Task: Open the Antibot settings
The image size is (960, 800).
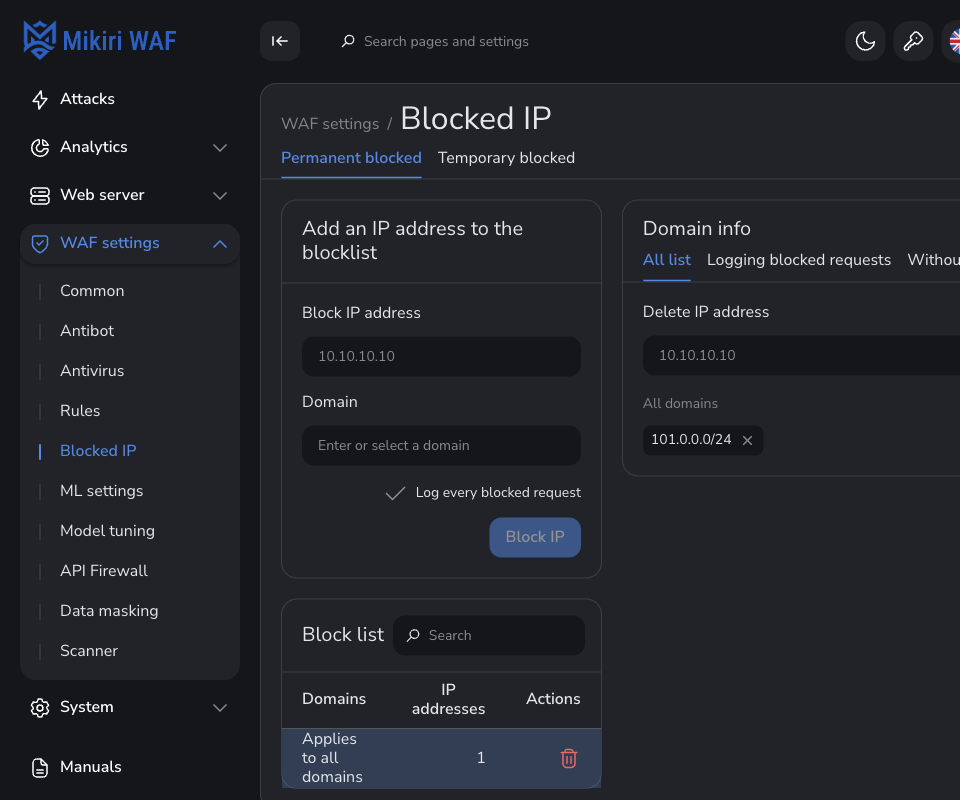Action: (87, 331)
